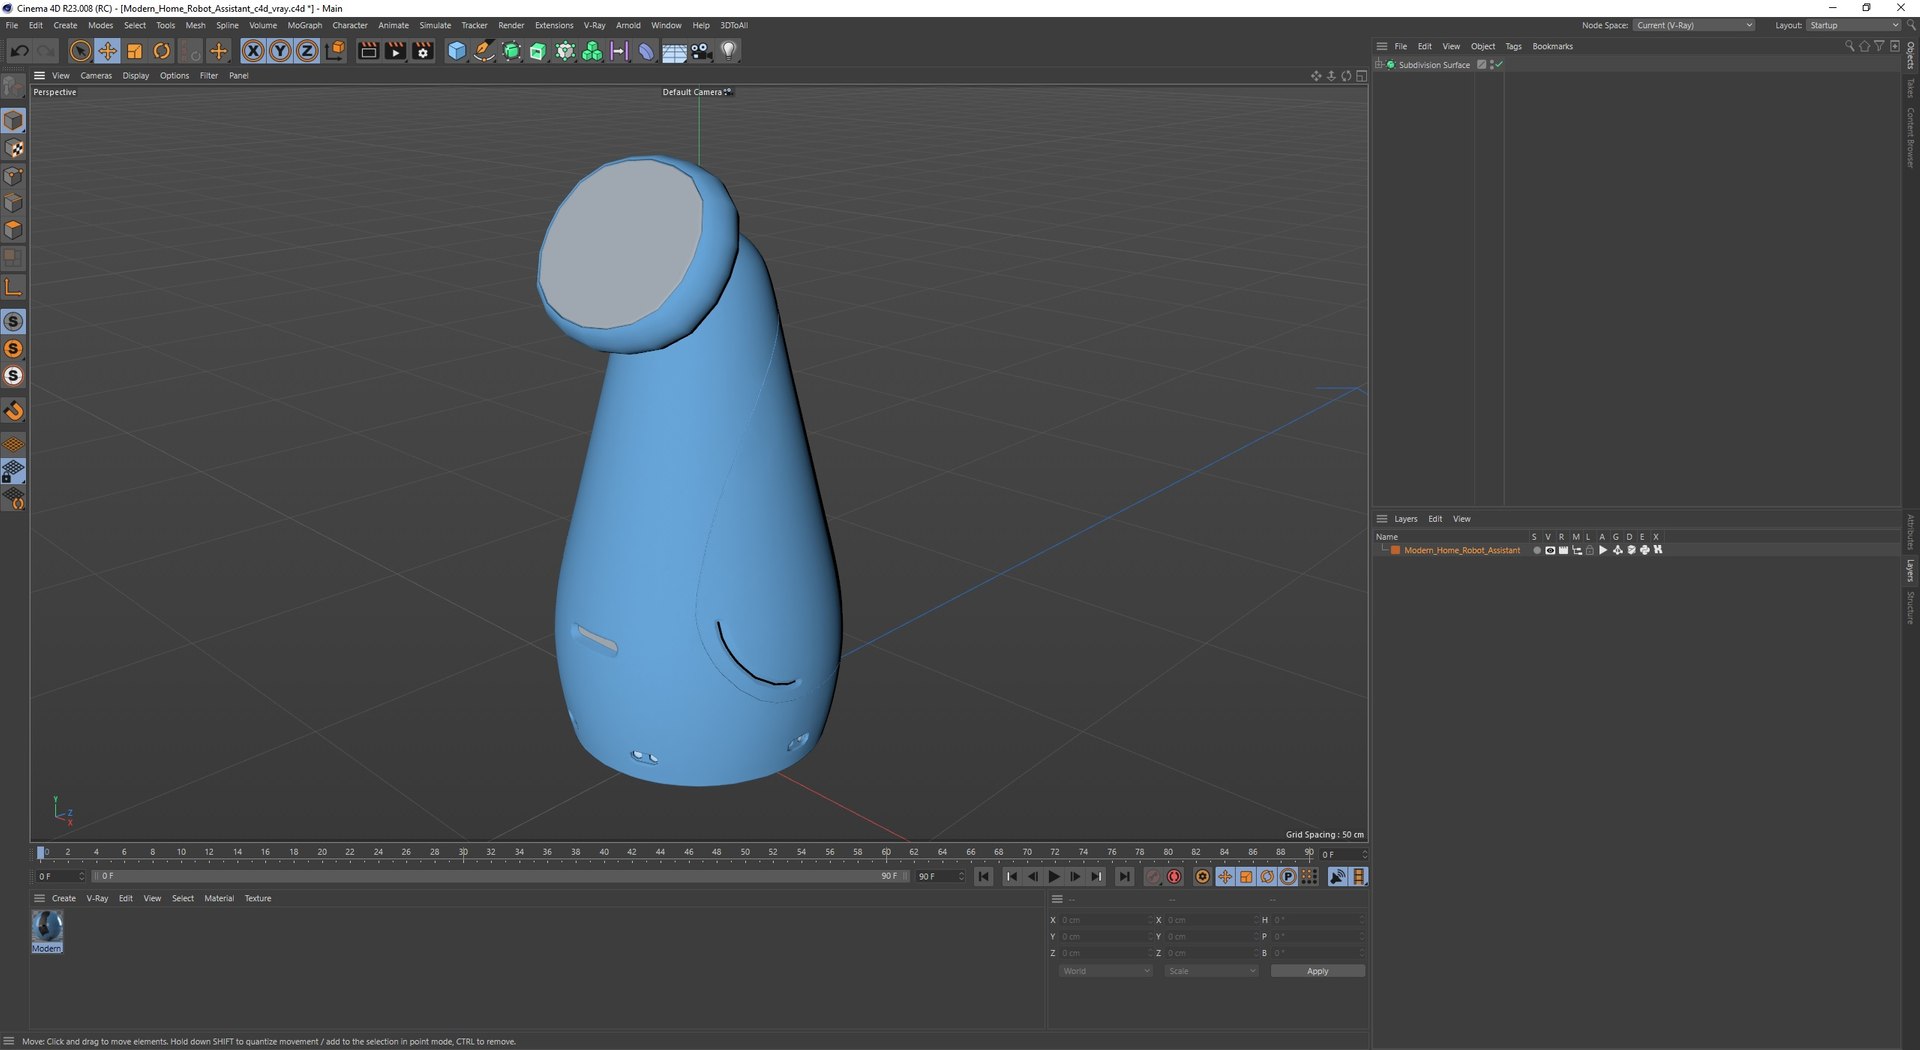Add a Light object
This screenshot has width=1920, height=1050.
[x=729, y=51]
